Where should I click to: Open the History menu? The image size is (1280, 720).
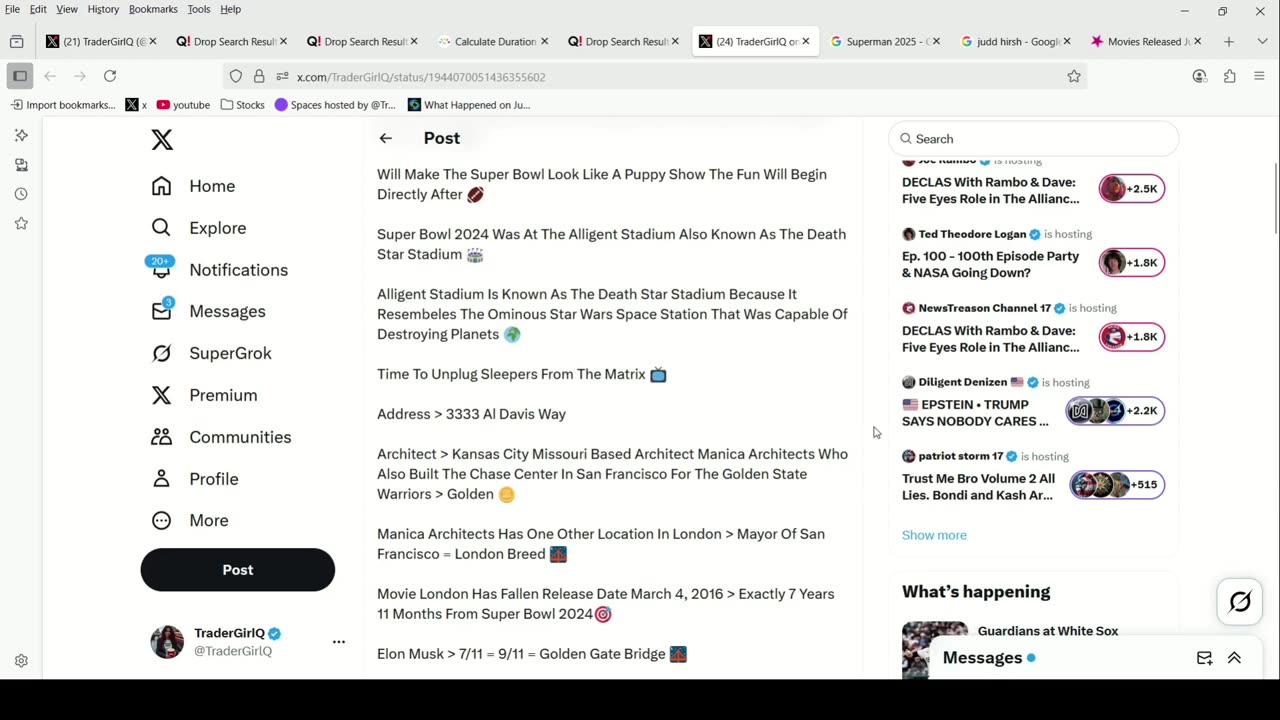103,9
